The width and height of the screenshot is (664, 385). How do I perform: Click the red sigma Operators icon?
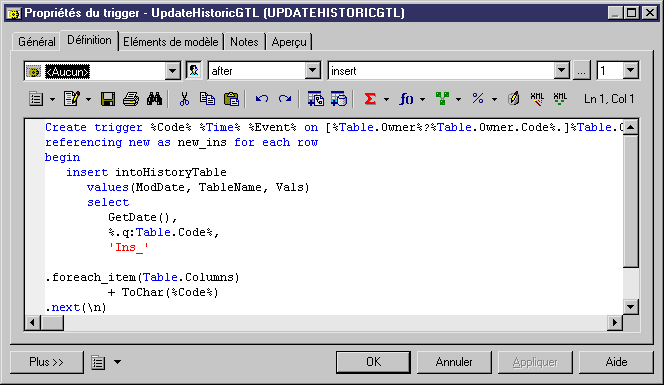pyautogui.click(x=370, y=99)
